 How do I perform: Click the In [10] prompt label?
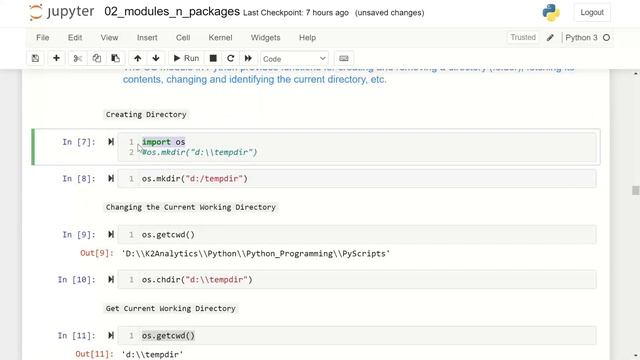tap(76, 280)
